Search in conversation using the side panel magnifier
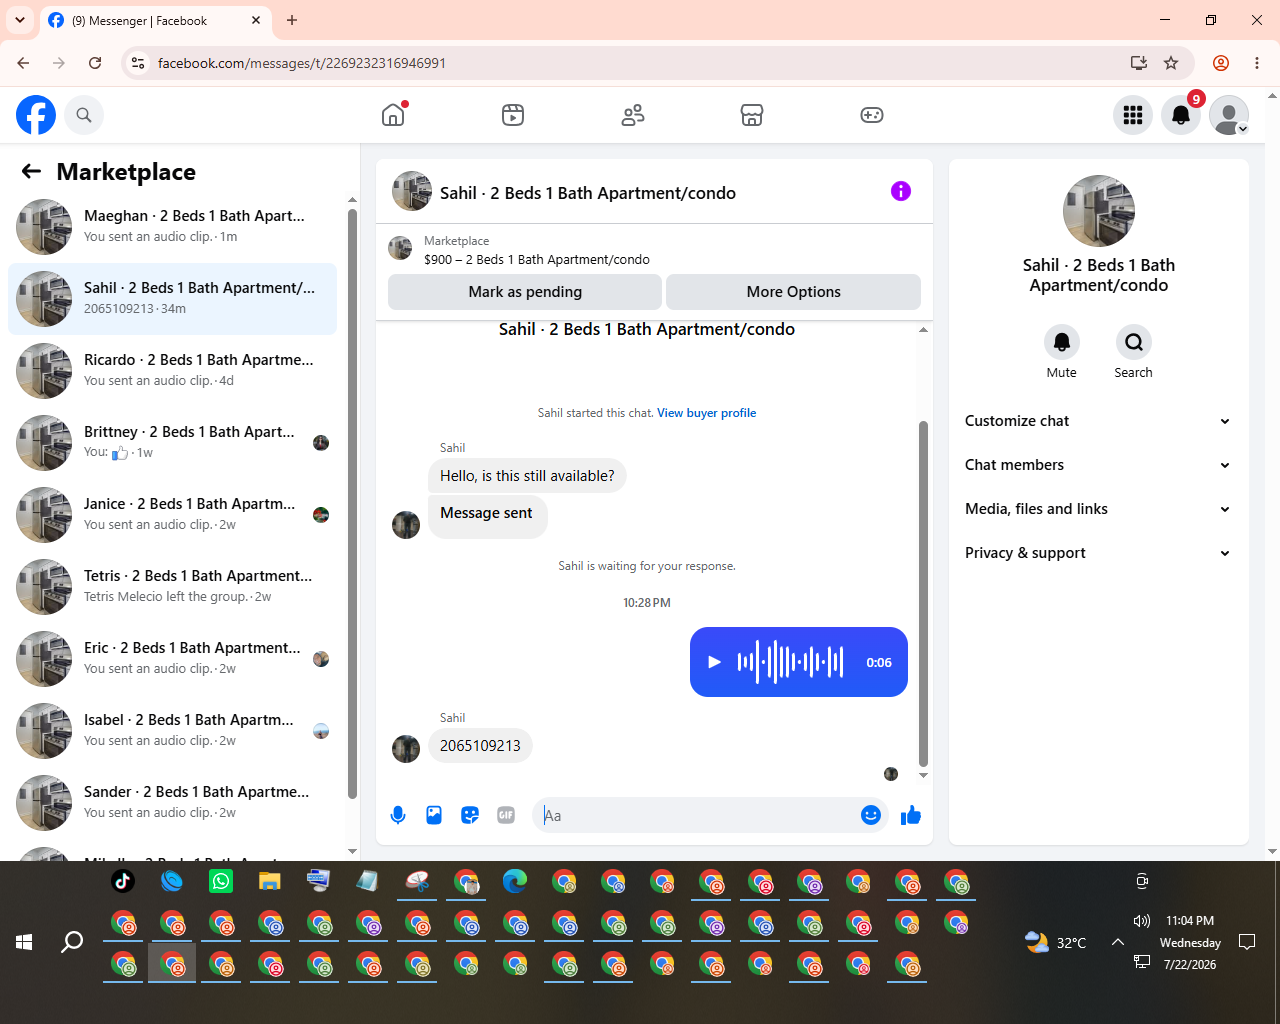Viewport: 1280px width, 1024px height. click(x=1134, y=342)
